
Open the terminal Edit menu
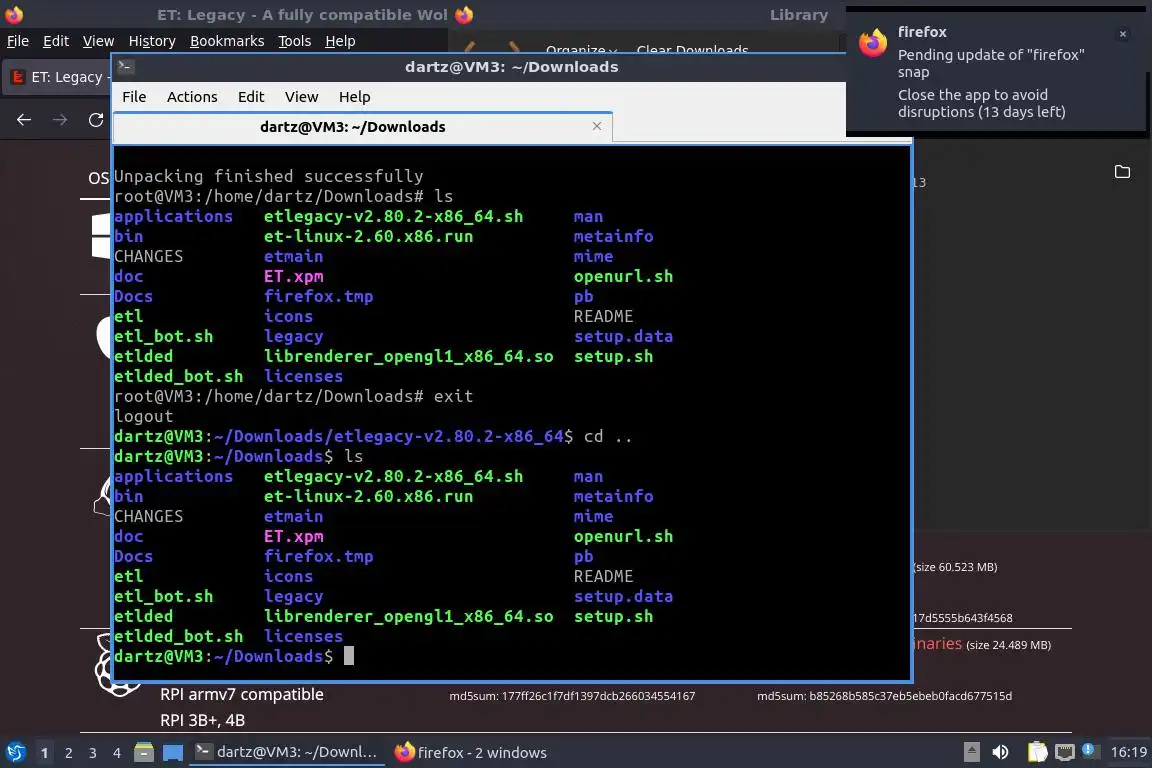(x=251, y=97)
